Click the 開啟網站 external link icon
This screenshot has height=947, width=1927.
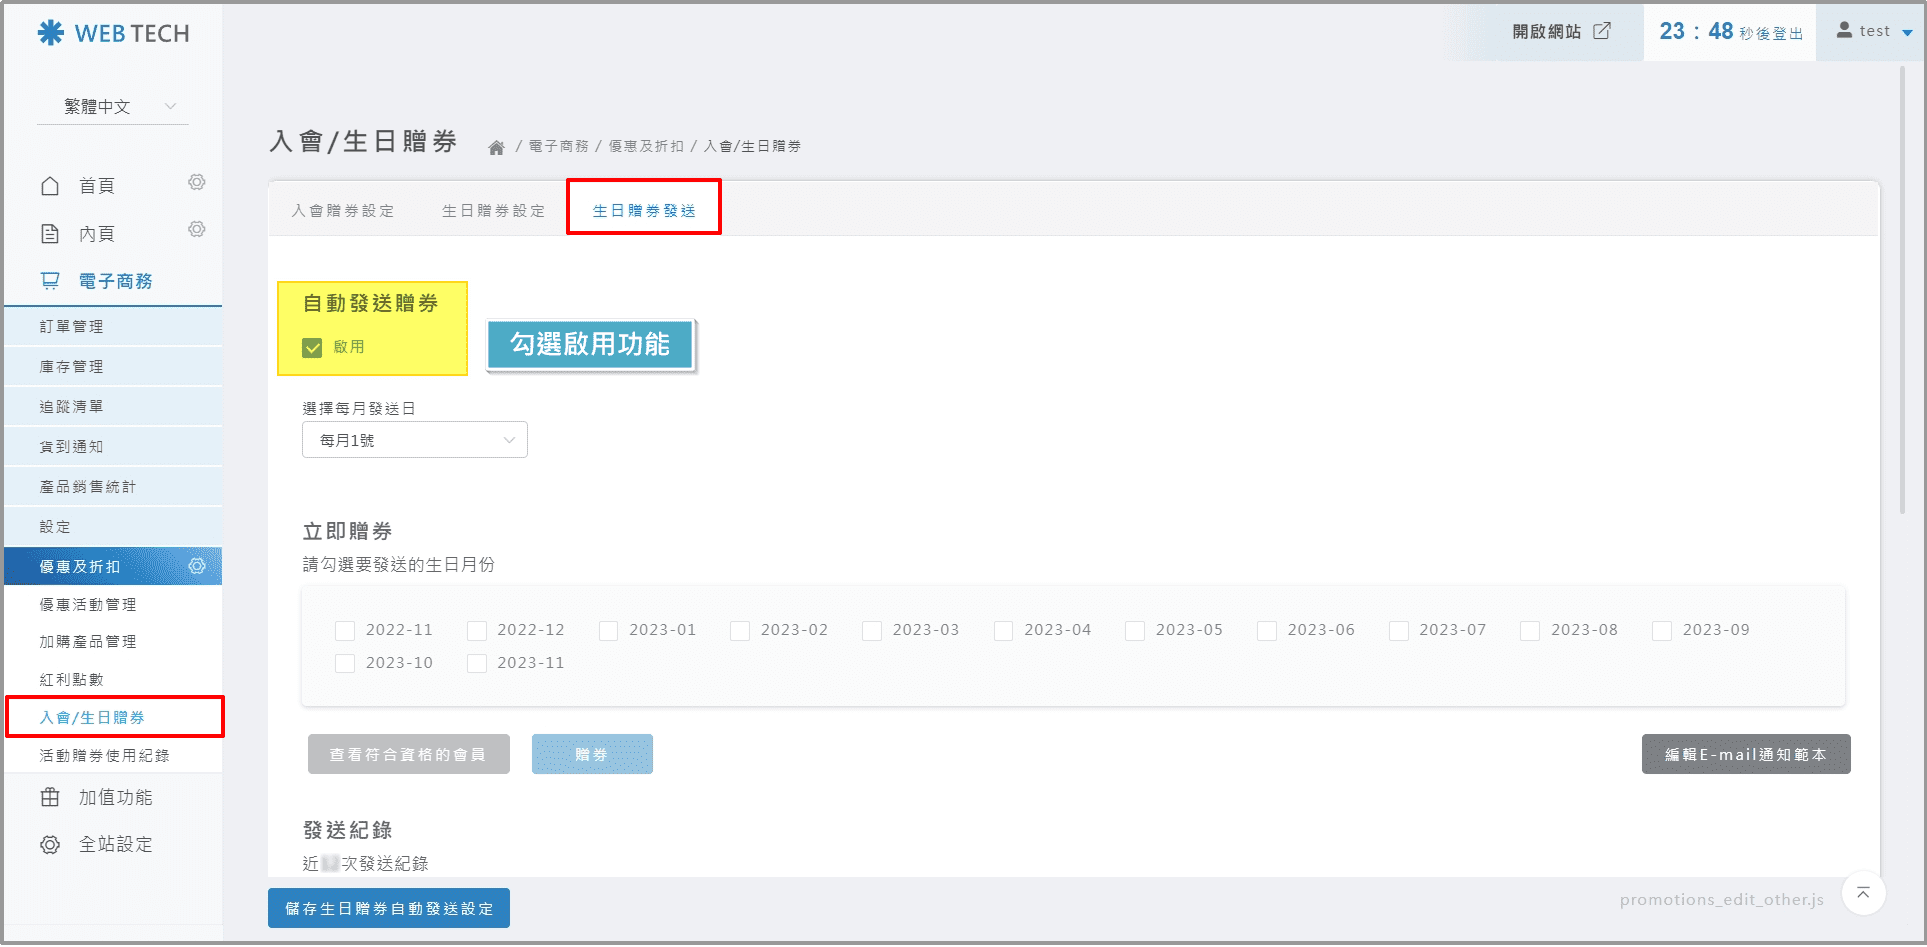coord(1602,31)
